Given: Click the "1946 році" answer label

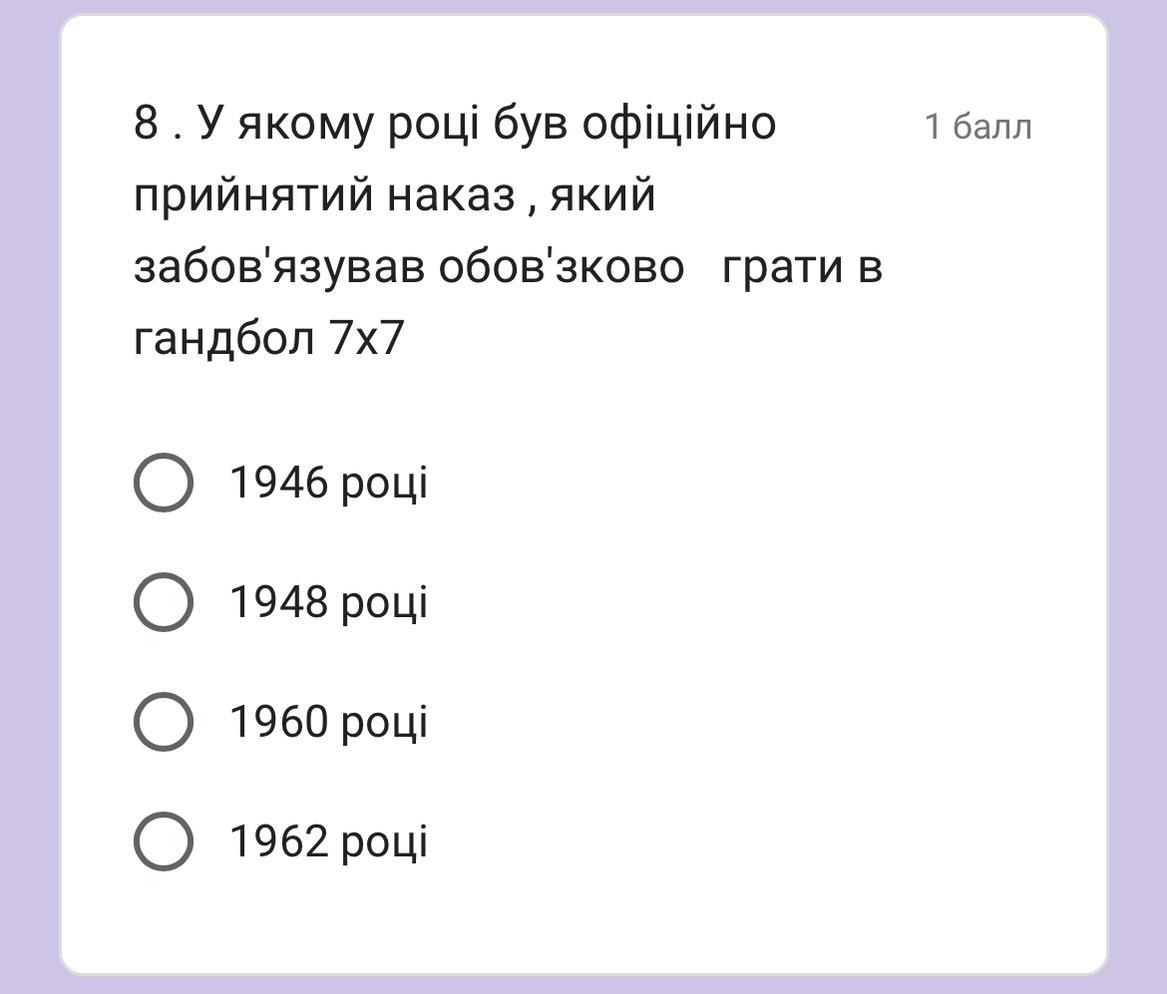Looking at the screenshot, I should click(329, 483).
